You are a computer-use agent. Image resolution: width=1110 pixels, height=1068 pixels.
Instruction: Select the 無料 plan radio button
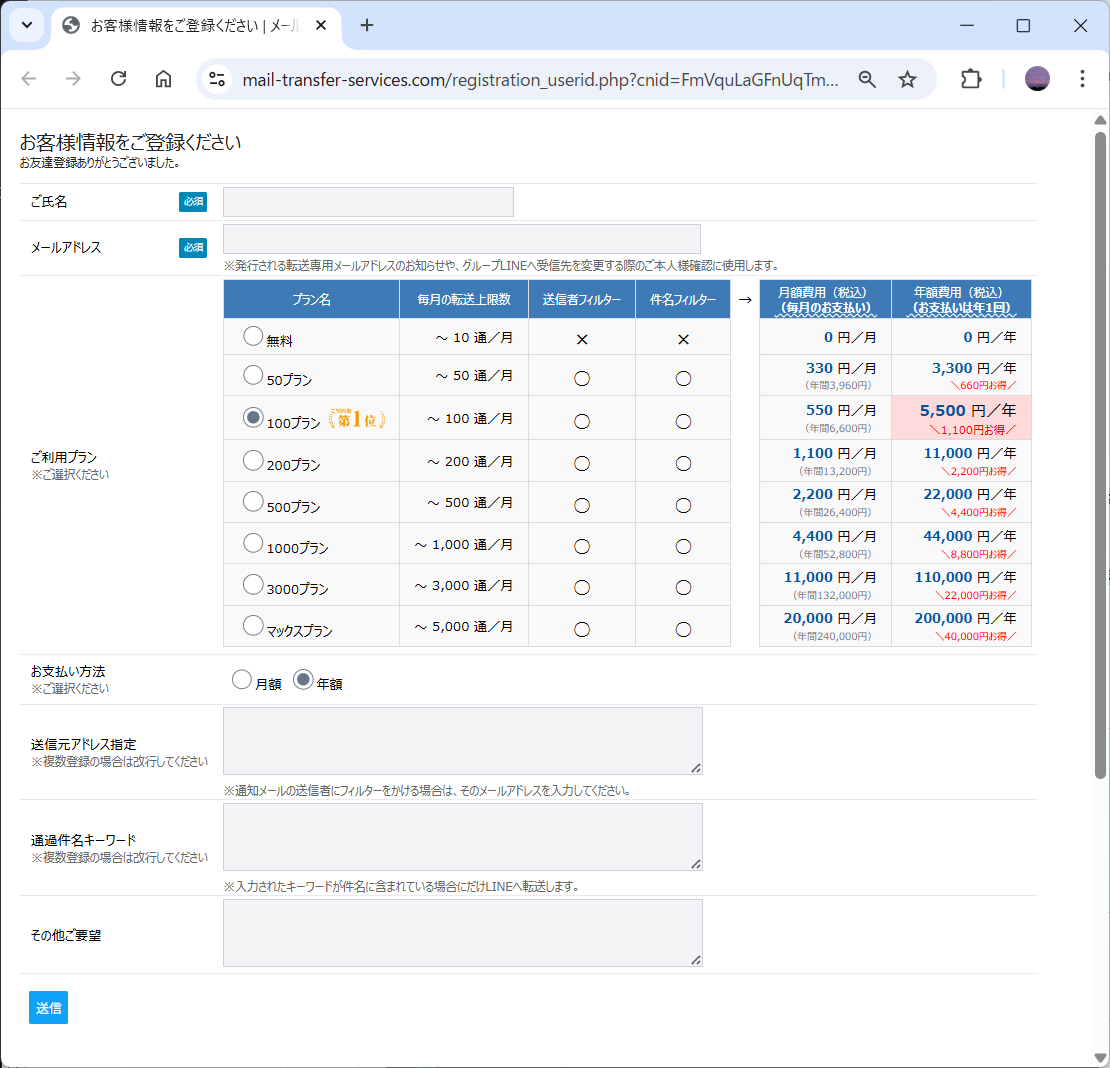[253, 337]
